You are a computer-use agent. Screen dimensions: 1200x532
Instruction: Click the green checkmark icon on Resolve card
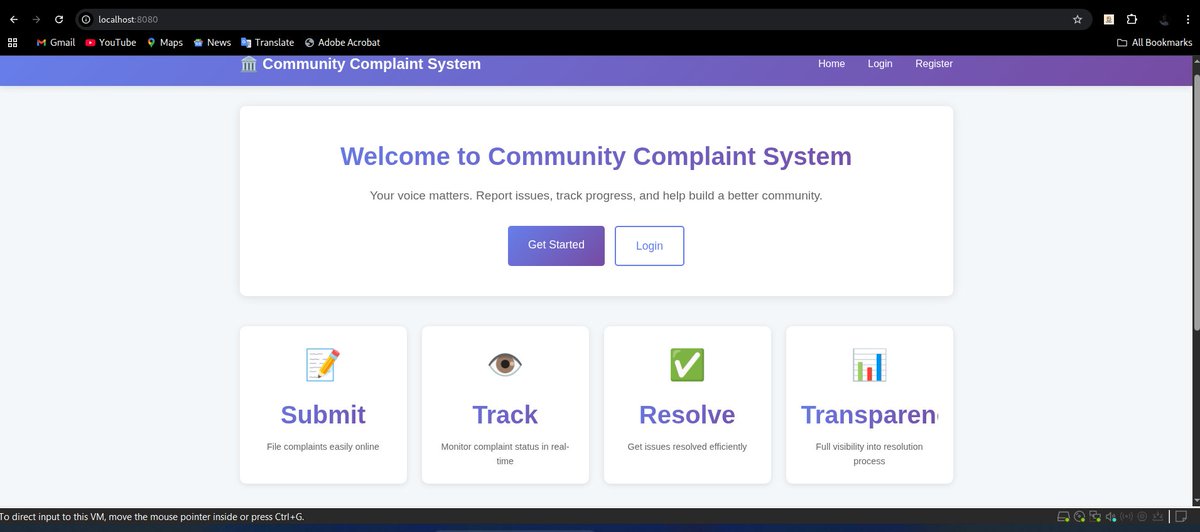point(687,364)
